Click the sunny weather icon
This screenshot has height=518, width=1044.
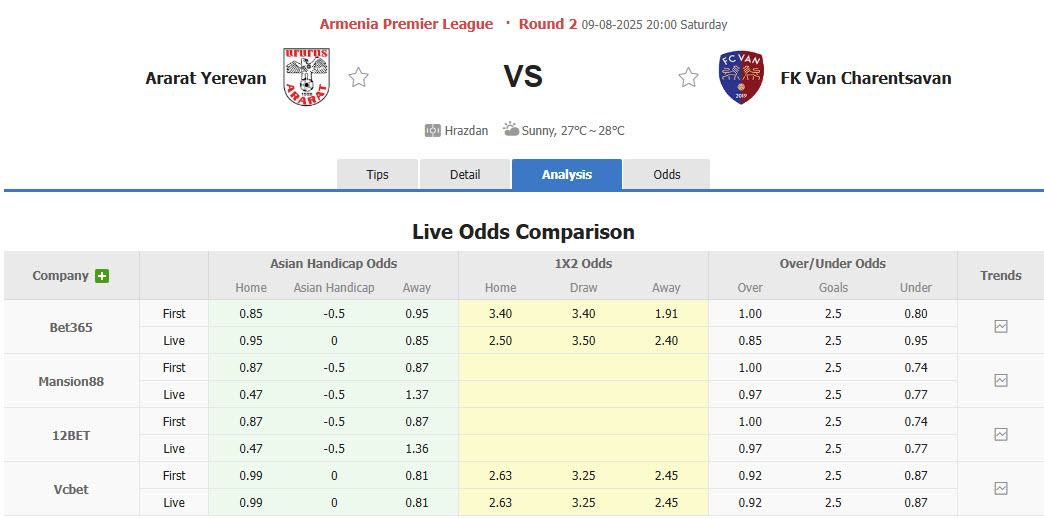[511, 130]
